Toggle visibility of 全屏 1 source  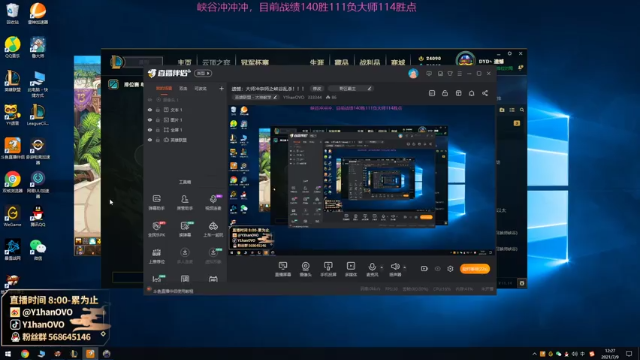(x=150, y=130)
